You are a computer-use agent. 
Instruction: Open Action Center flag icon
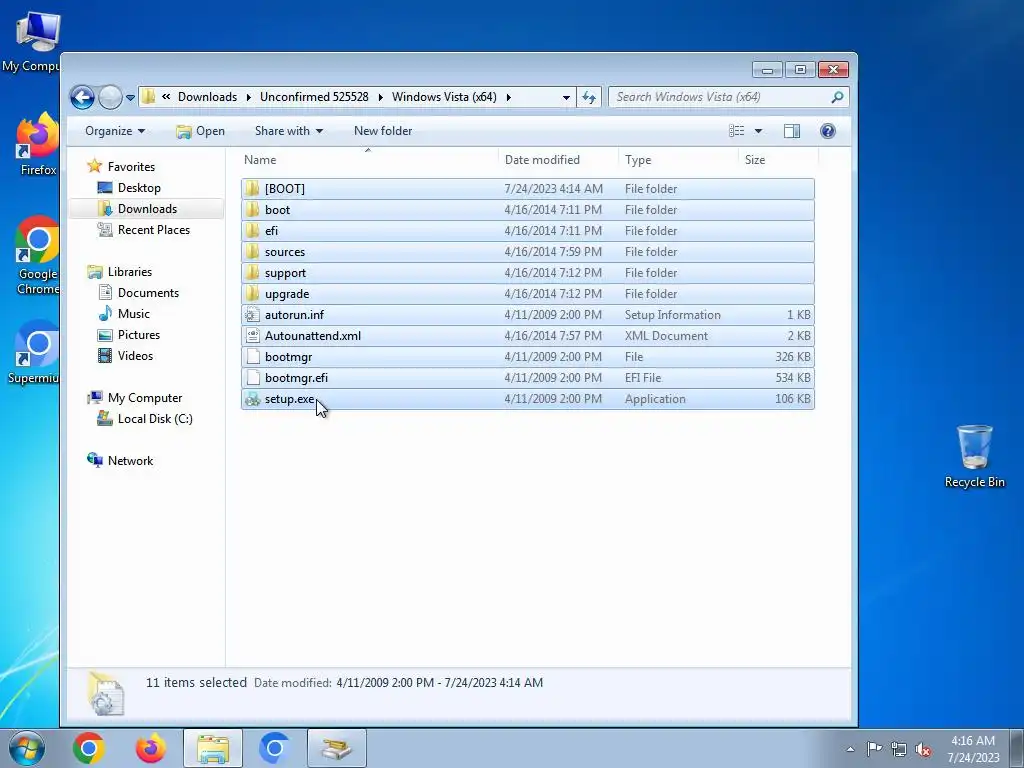tap(874, 749)
